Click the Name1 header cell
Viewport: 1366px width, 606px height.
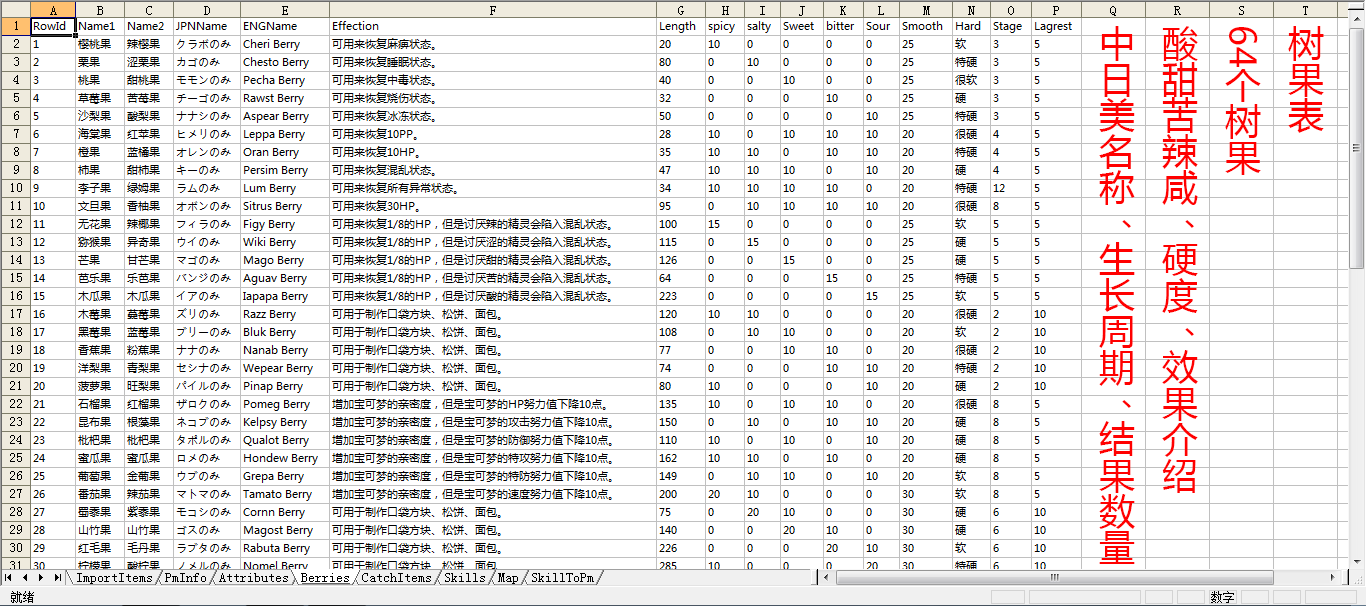[99, 26]
